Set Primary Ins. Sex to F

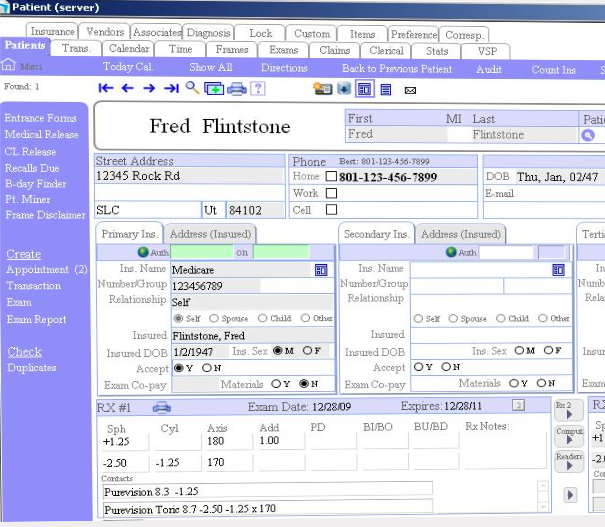[x=306, y=351]
